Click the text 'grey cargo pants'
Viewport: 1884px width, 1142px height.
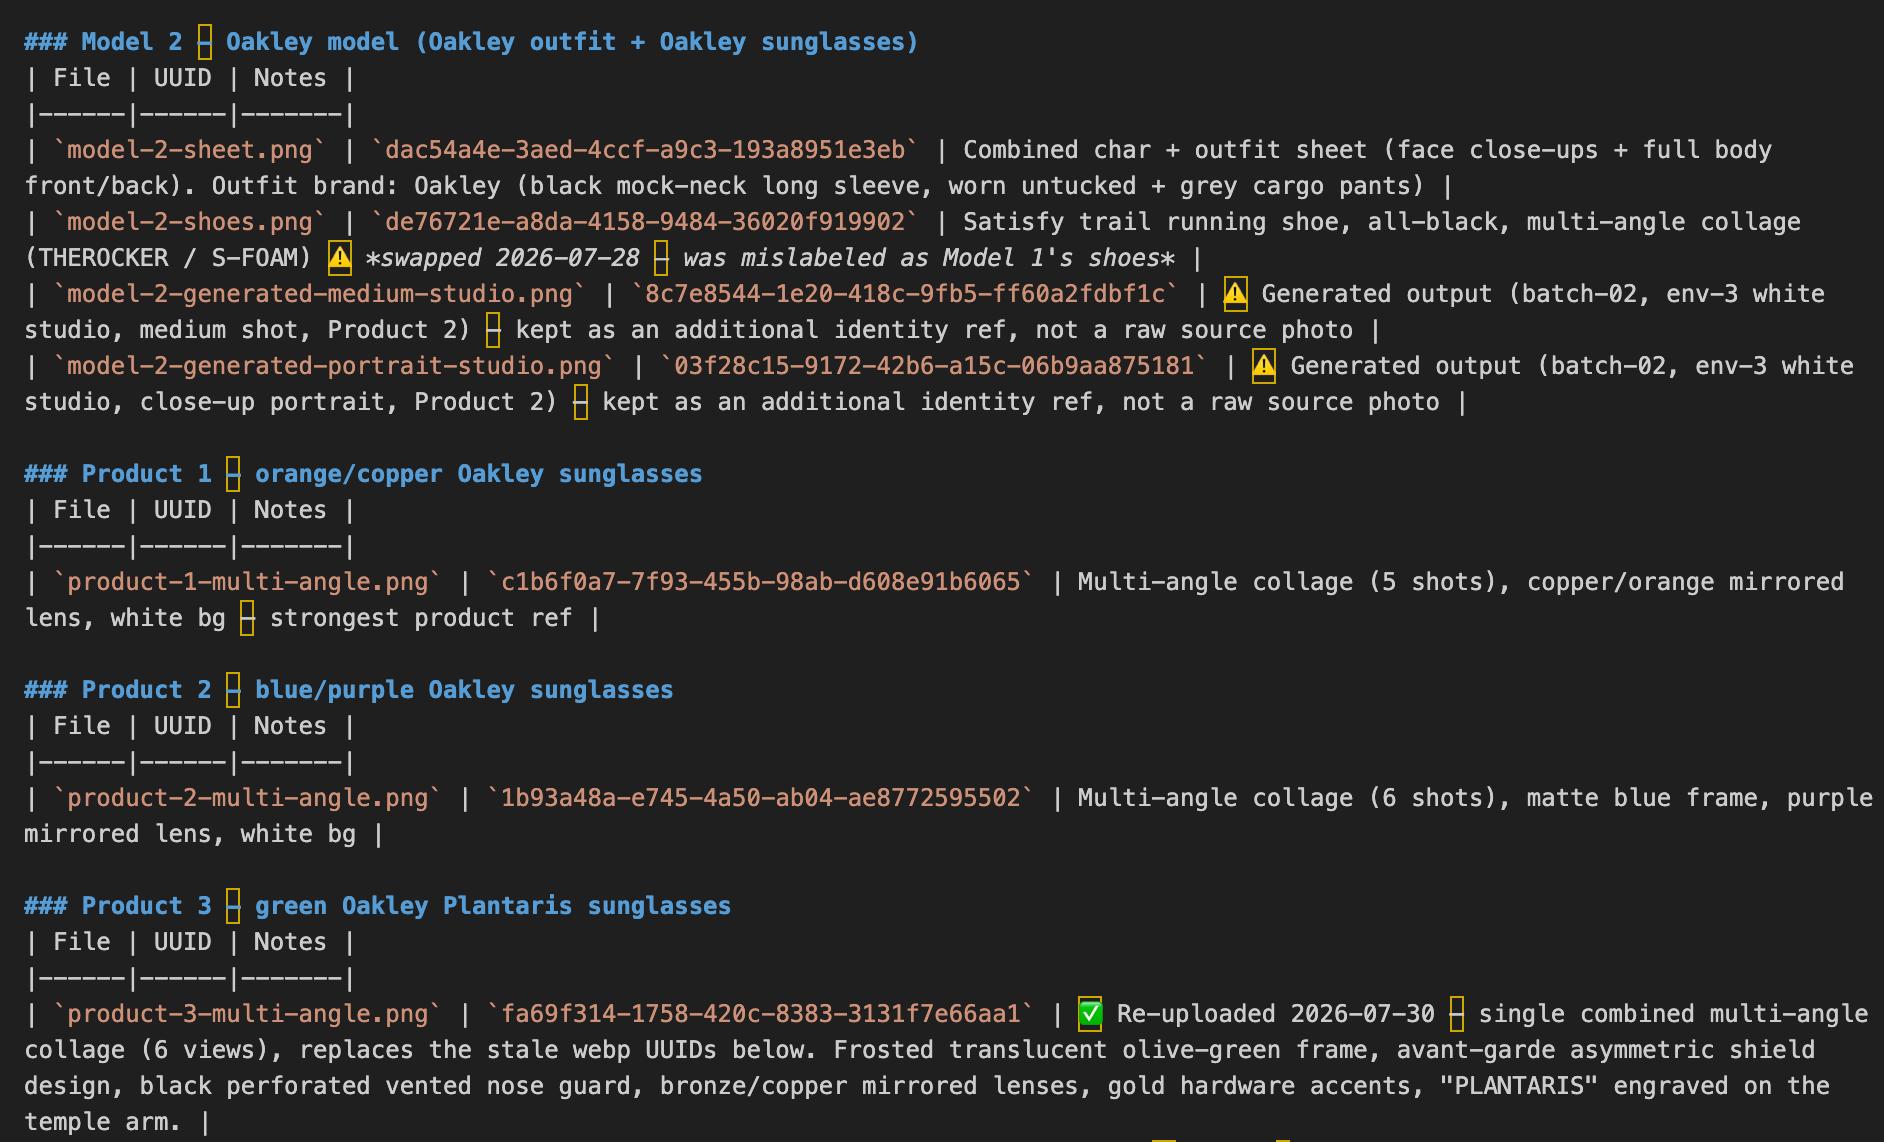pos(1295,186)
